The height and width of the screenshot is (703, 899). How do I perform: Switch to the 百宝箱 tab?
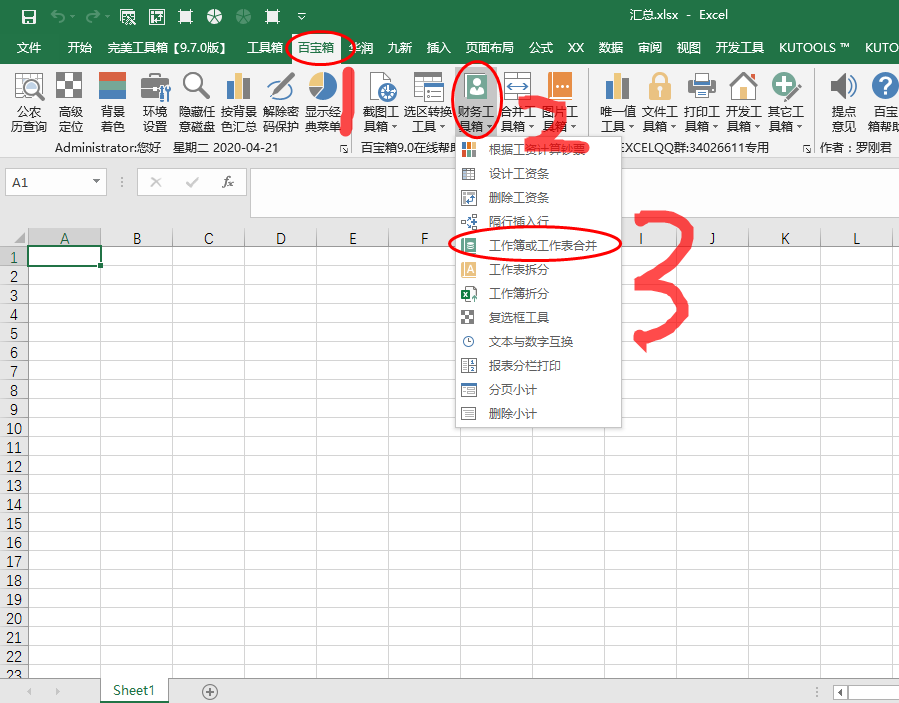click(316, 48)
